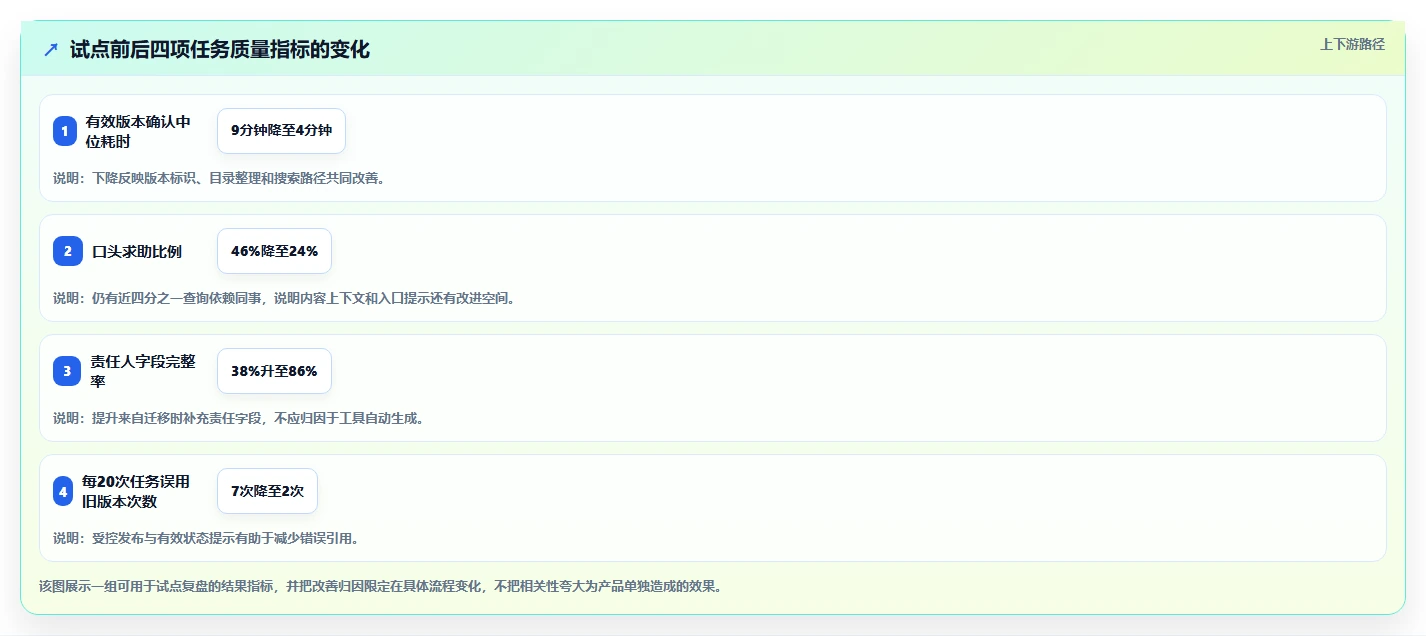Click the label 责任人字段完整率

pos(143,371)
